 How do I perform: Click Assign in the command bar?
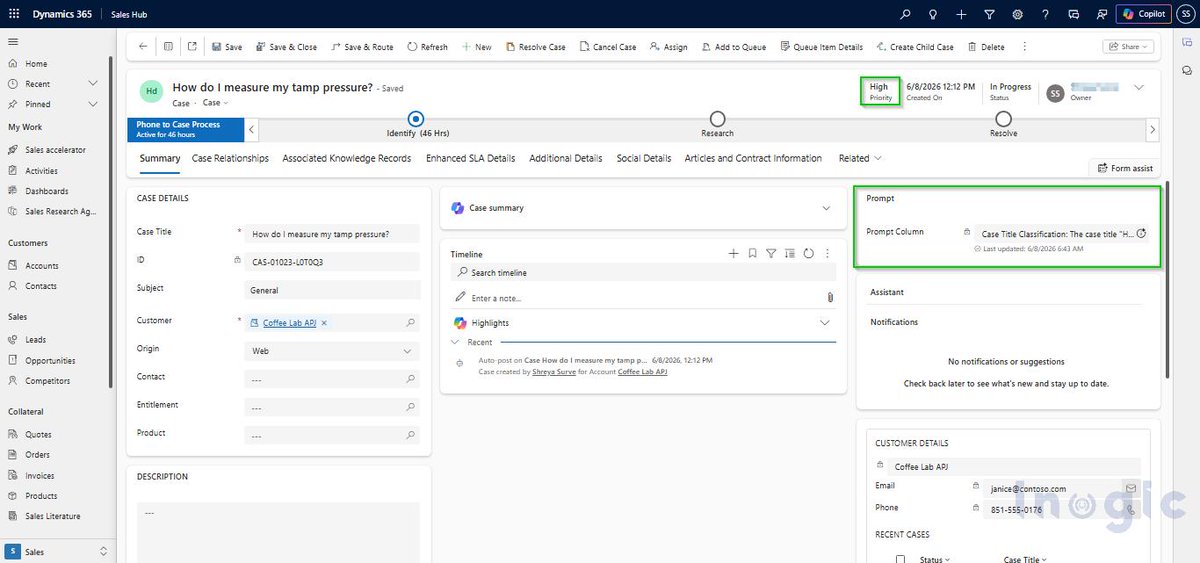coord(669,47)
